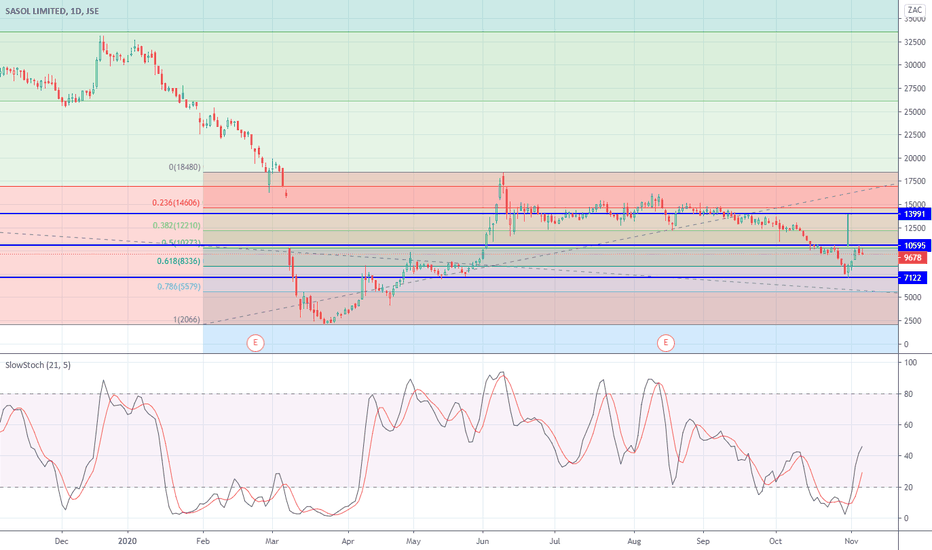Click the Mar label on time axis
The width and height of the screenshot is (932, 550).
[x=272, y=541]
